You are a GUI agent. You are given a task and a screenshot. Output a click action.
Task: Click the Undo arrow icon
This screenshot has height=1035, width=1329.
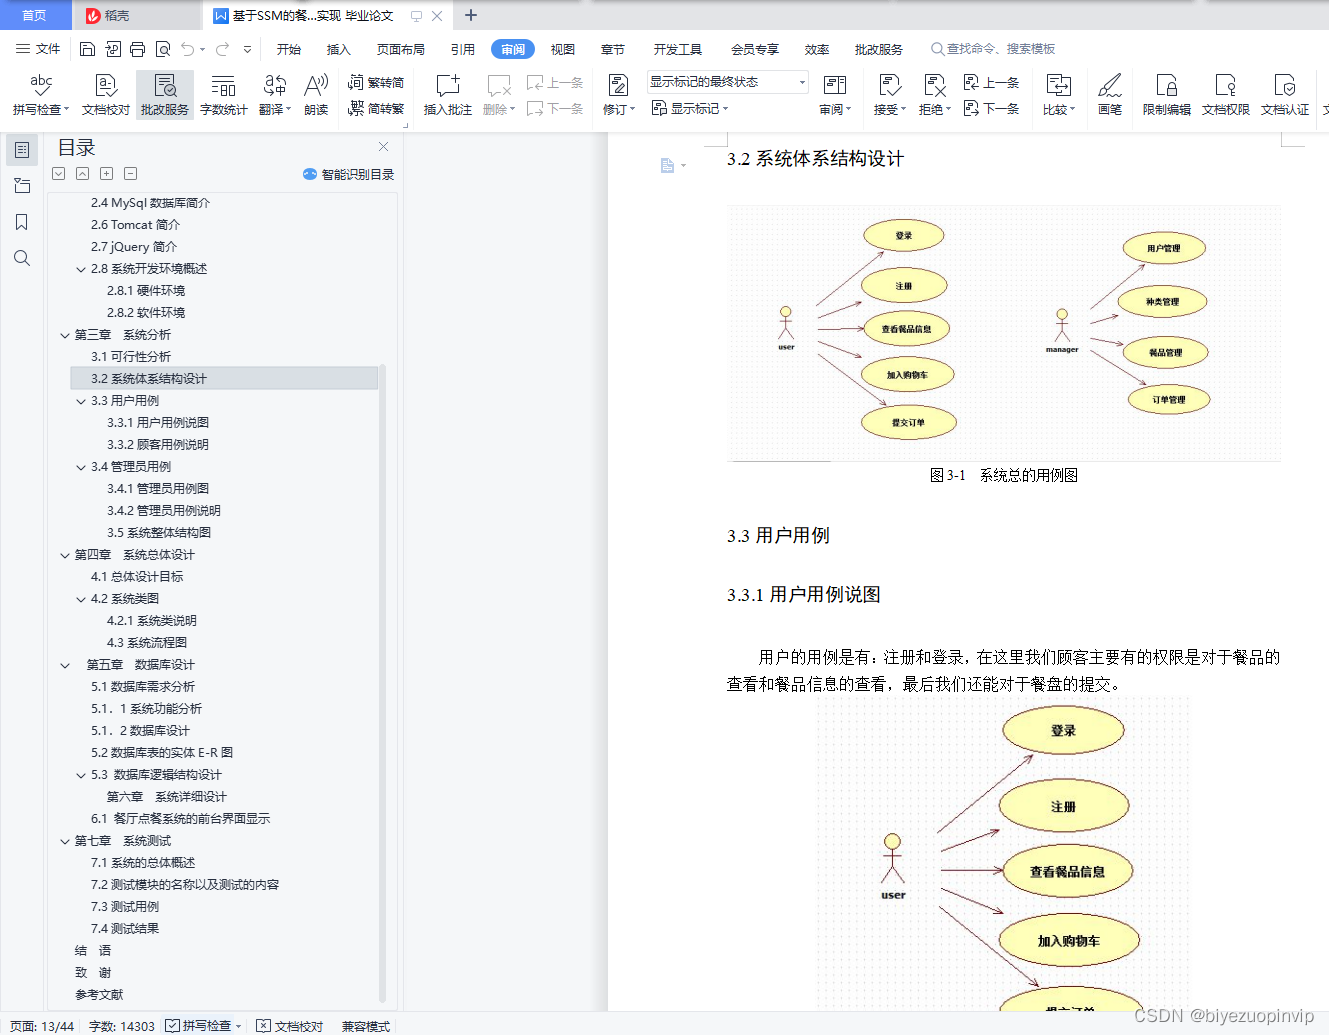click(187, 49)
